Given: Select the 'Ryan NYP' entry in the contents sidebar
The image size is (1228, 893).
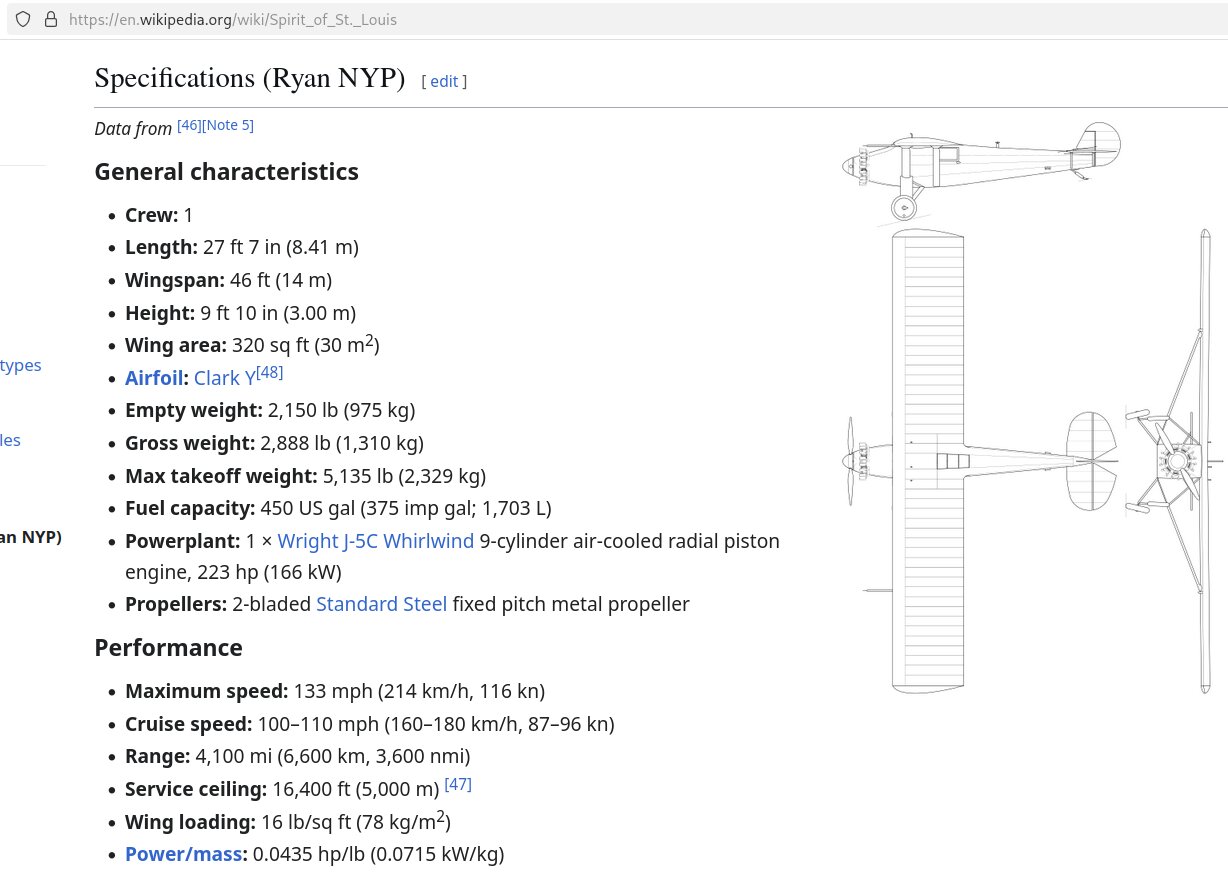Looking at the screenshot, I should coord(28,537).
